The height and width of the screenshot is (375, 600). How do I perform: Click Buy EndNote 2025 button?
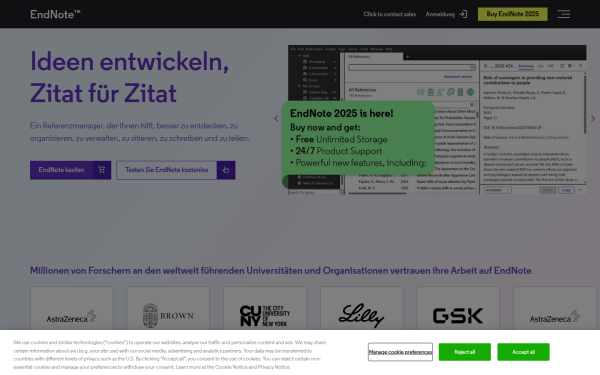click(x=512, y=14)
